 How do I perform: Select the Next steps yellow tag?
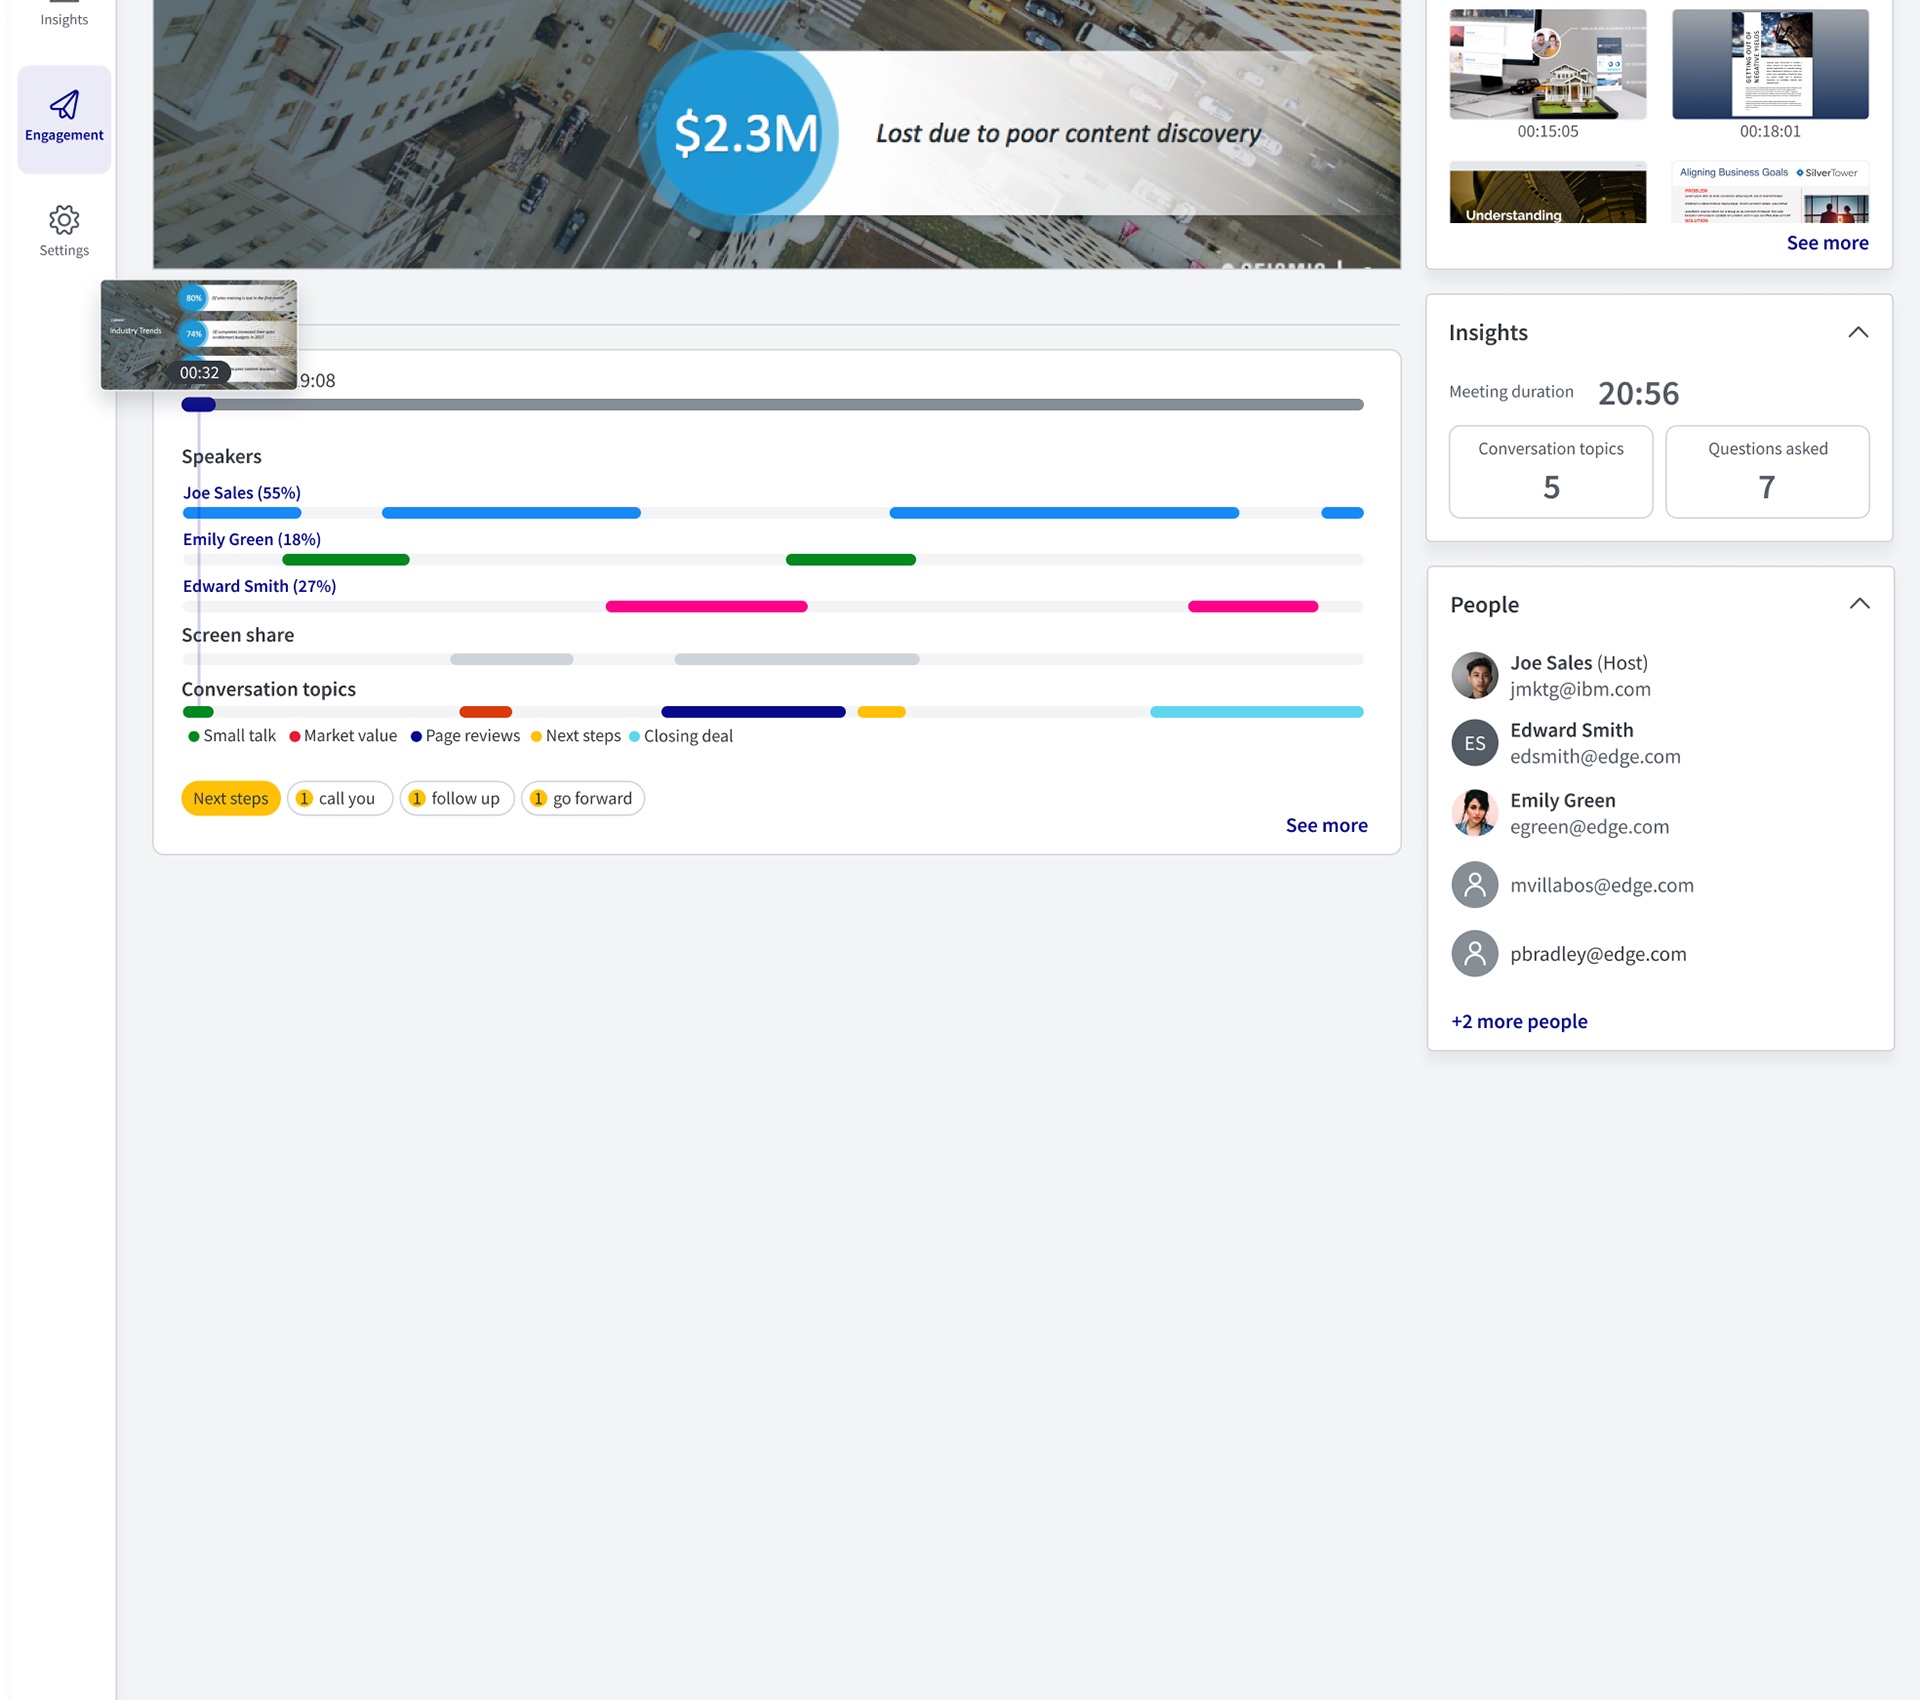[x=230, y=798]
